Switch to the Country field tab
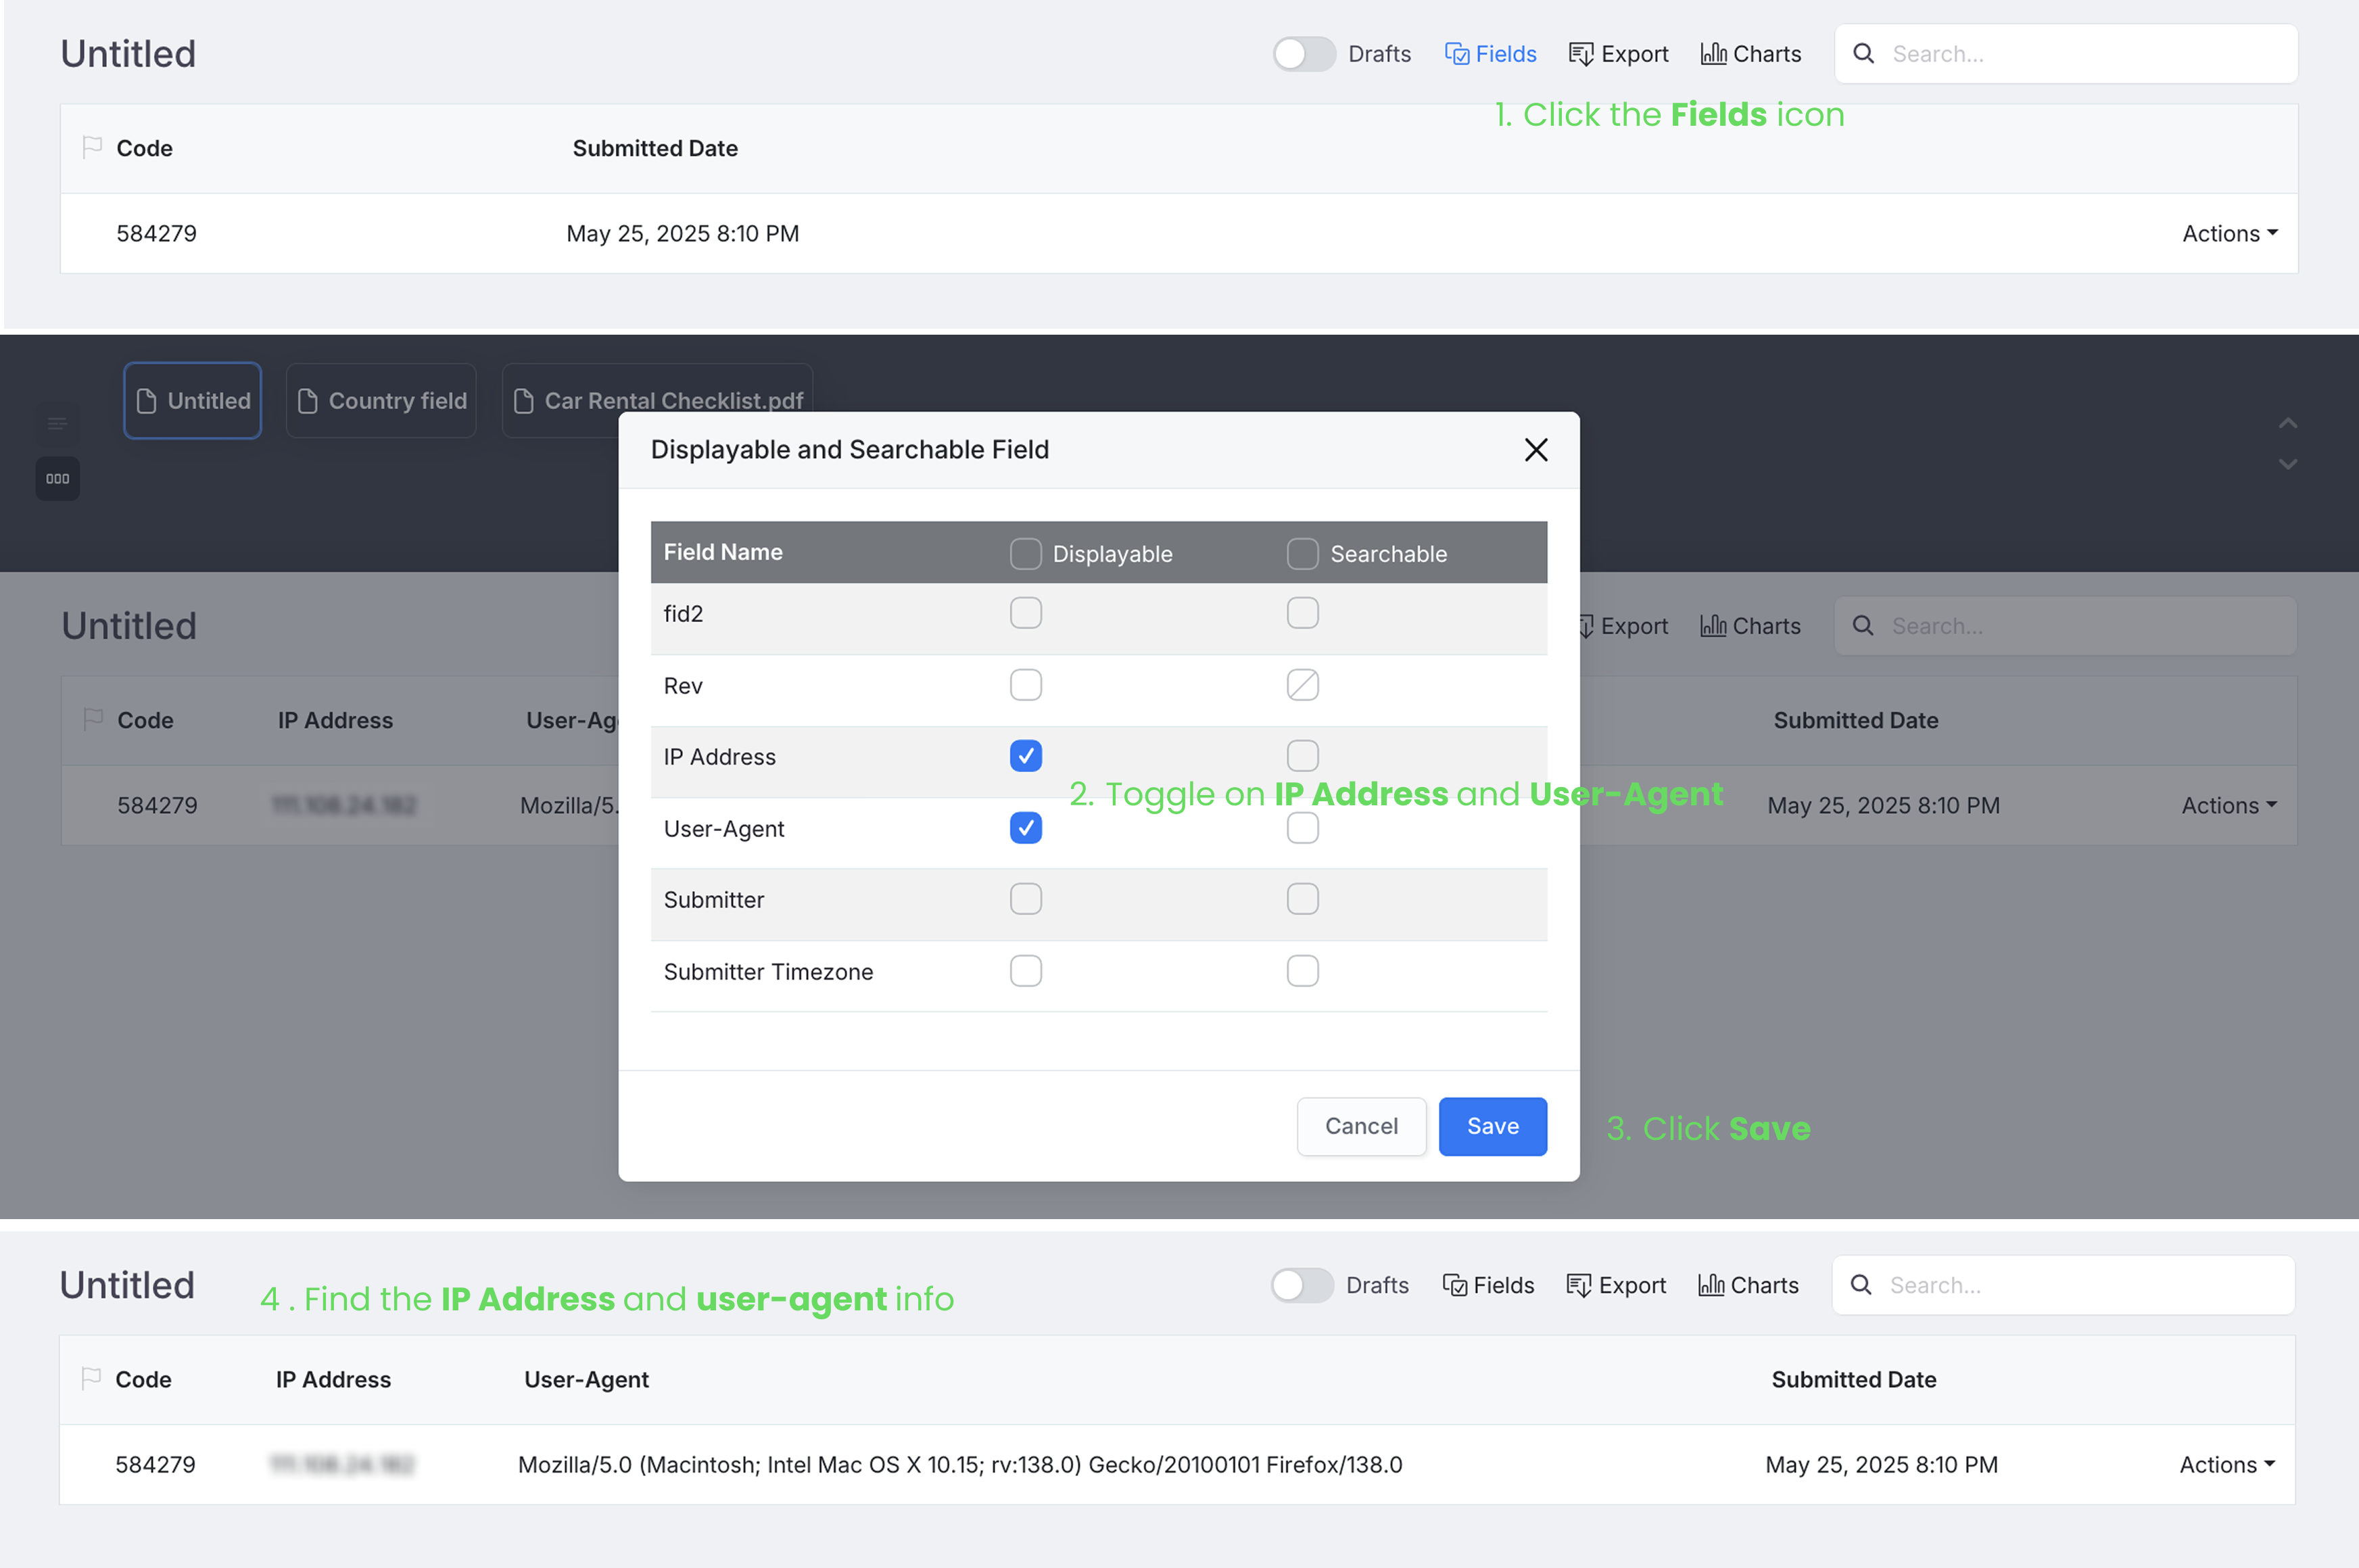This screenshot has height=1568, width=2359. (381, 401)
